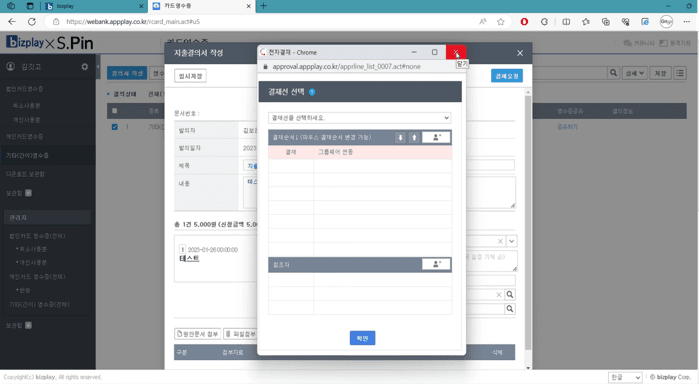Switch to the 카드영수증 browser tab
Image resolution: width=699 pixels, height=384 pixels.
(x=201, y=6)
